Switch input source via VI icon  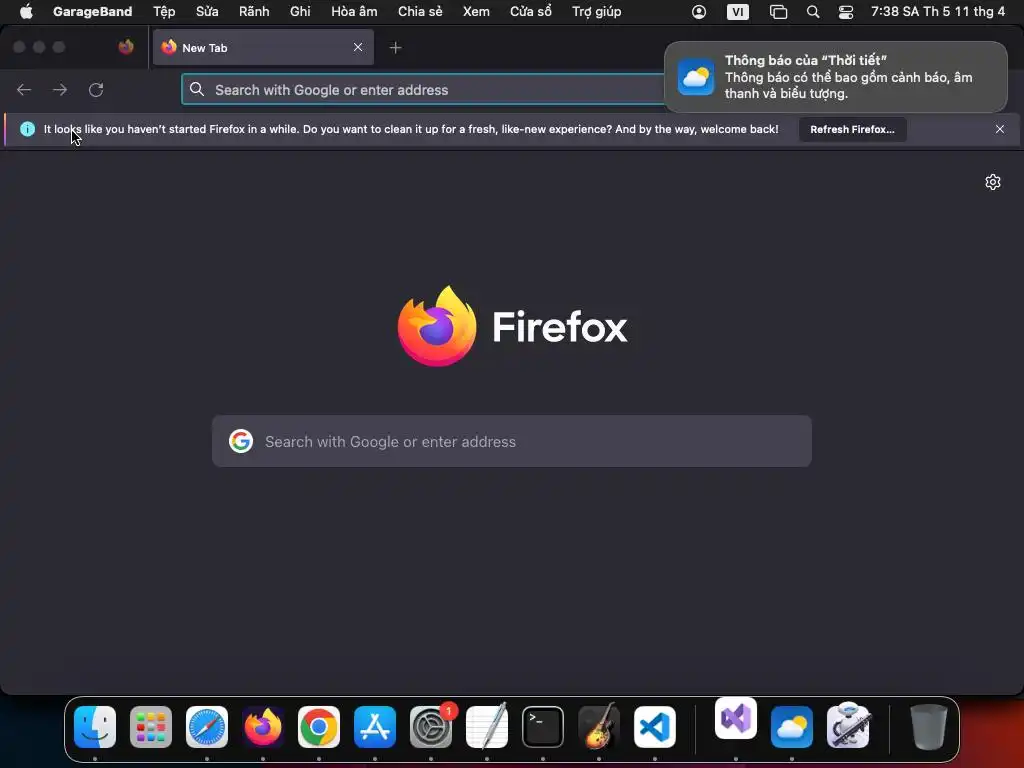point(738,12)
